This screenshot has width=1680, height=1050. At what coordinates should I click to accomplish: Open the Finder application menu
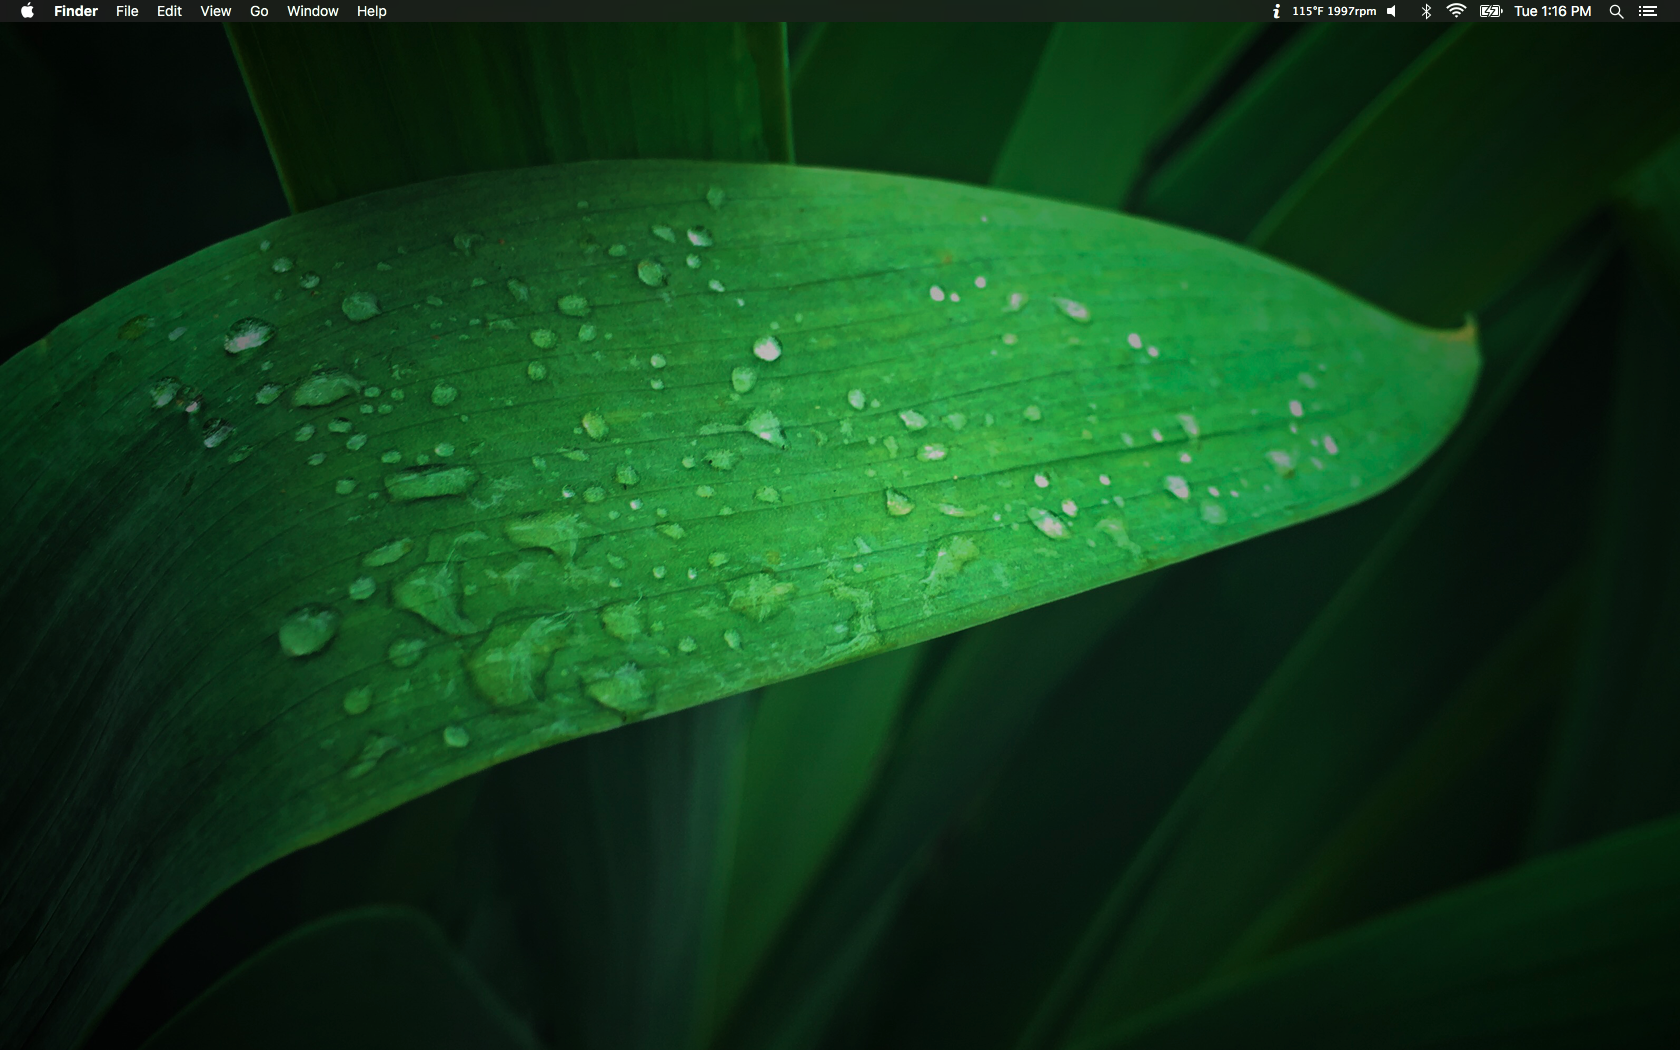click(x=76, y=11)
